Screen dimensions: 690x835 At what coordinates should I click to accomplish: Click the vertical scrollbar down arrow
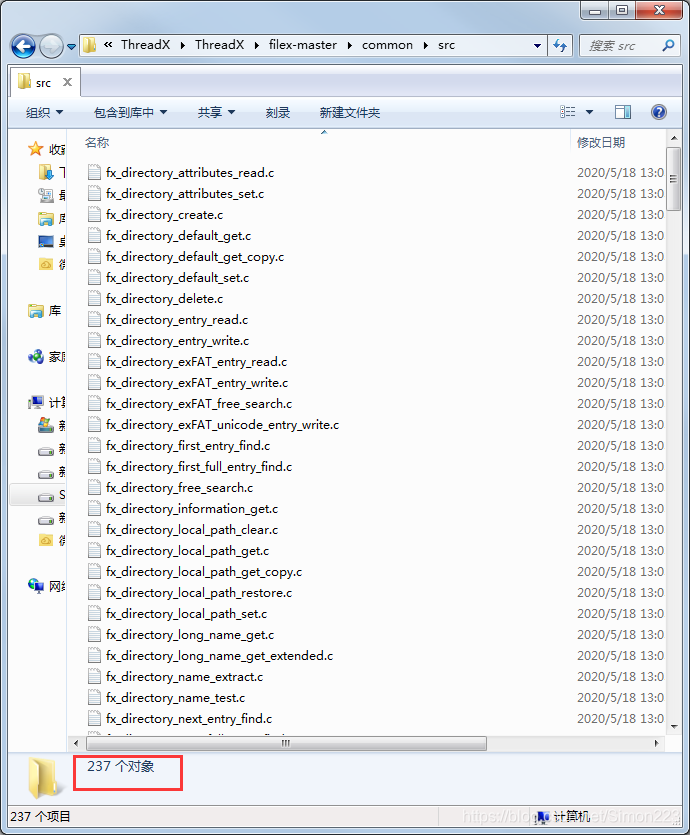(x=674, y=727)
